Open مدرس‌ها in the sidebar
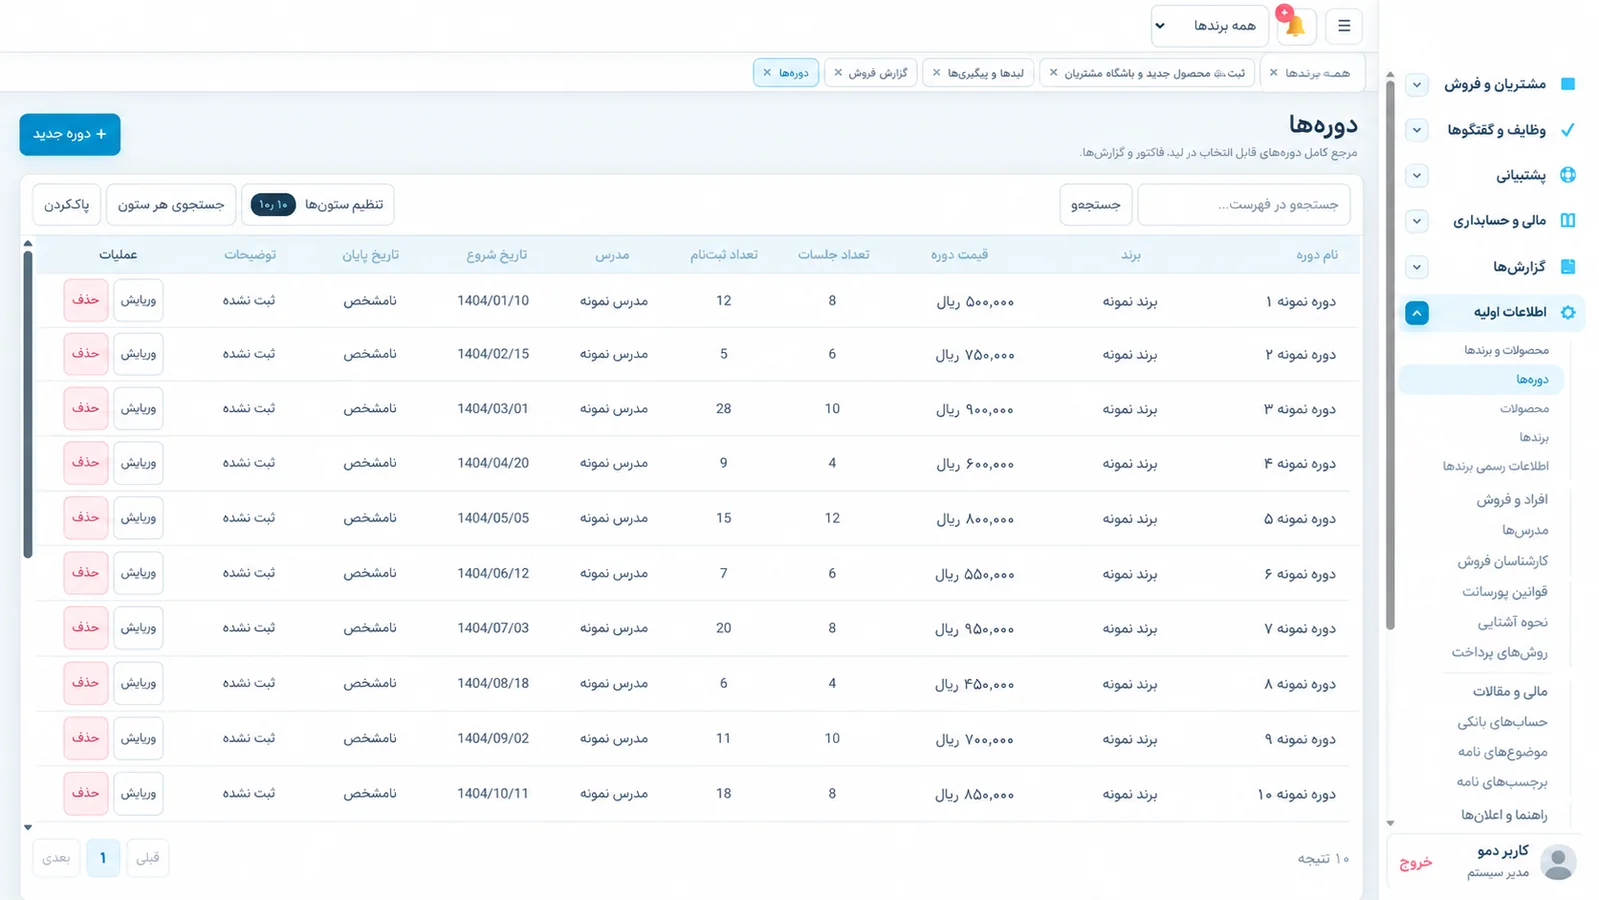Image resolution: width=1599 pixels, height=900 pixels. point(1525,530)
